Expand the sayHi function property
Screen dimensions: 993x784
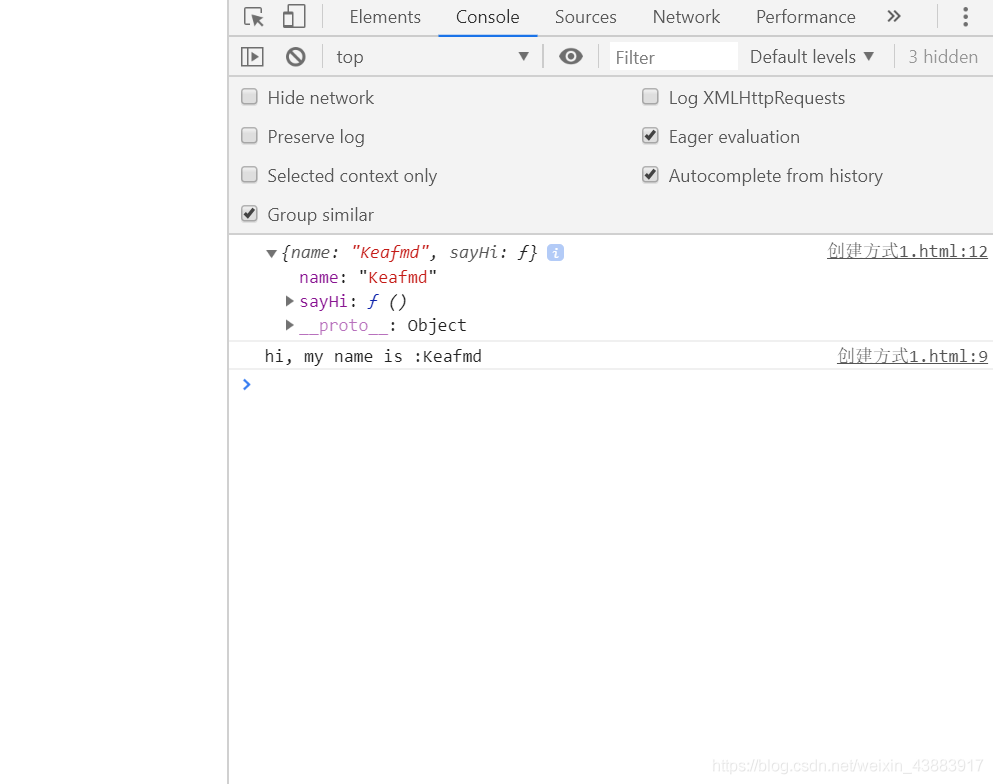[289, 301]
